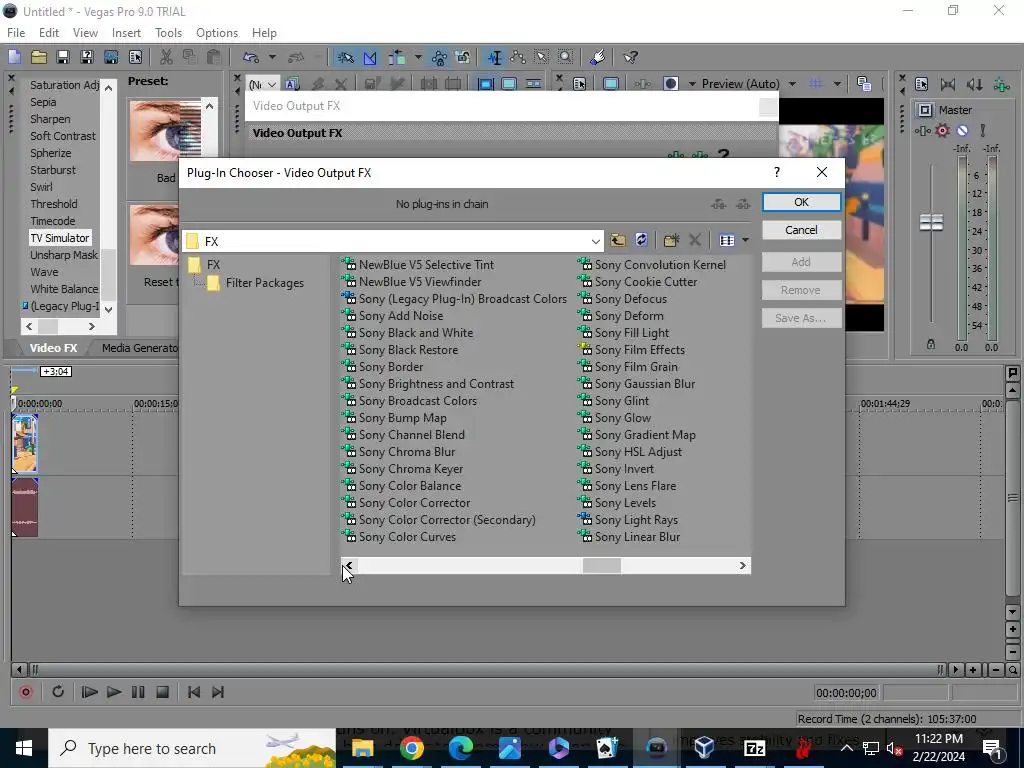Click the What's This help pointer icon
The width and height of the screenshot is (1024, 768).
[630, 57]
